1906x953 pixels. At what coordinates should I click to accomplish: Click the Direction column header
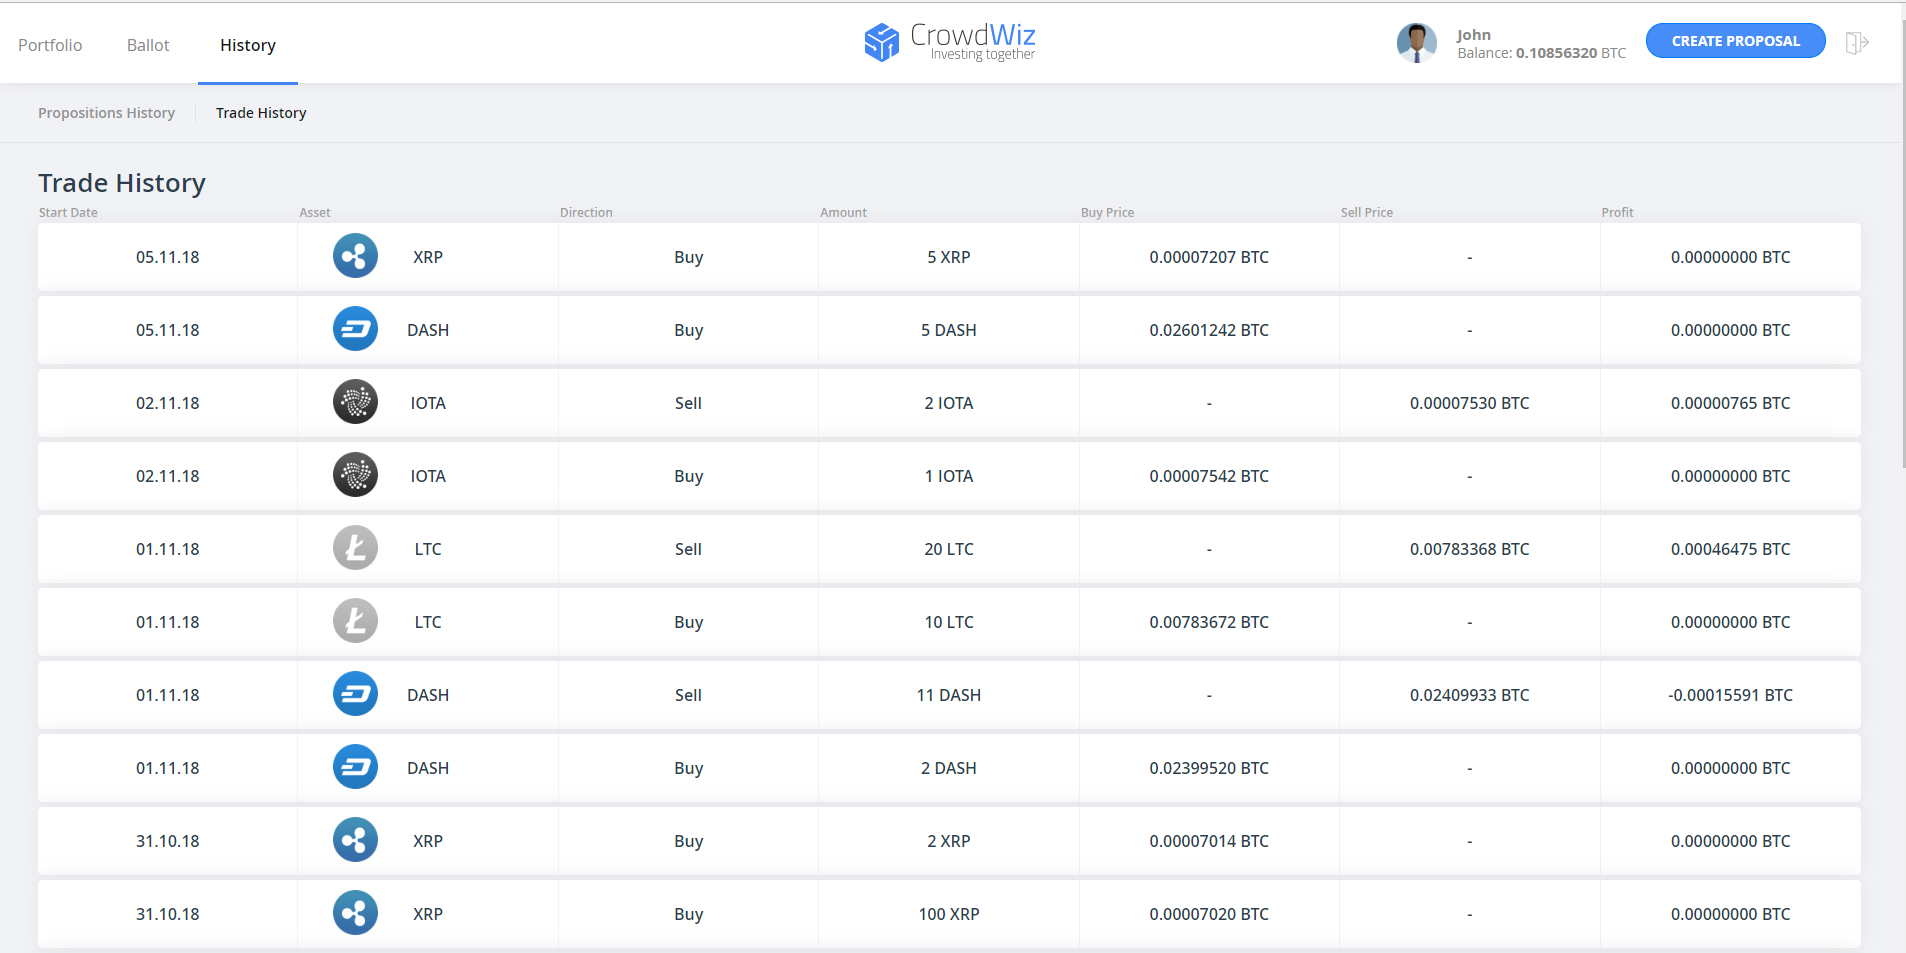tap(586, 212)
